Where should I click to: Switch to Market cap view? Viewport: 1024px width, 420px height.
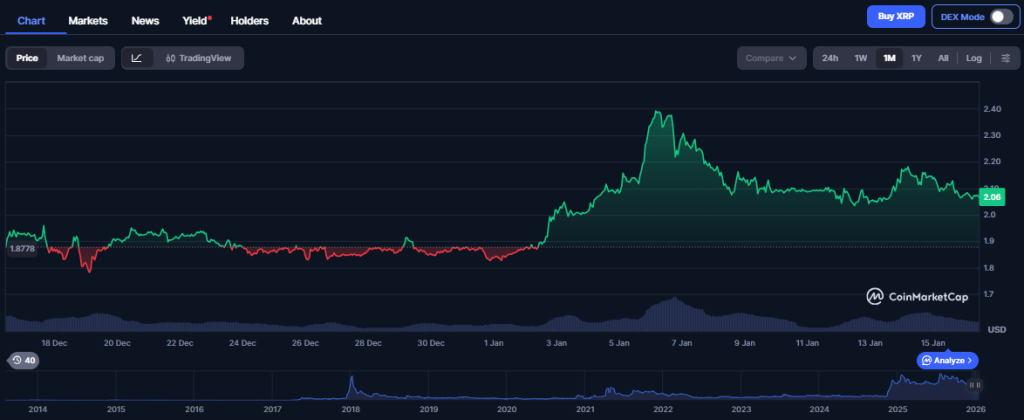click(x=80, y=58)
